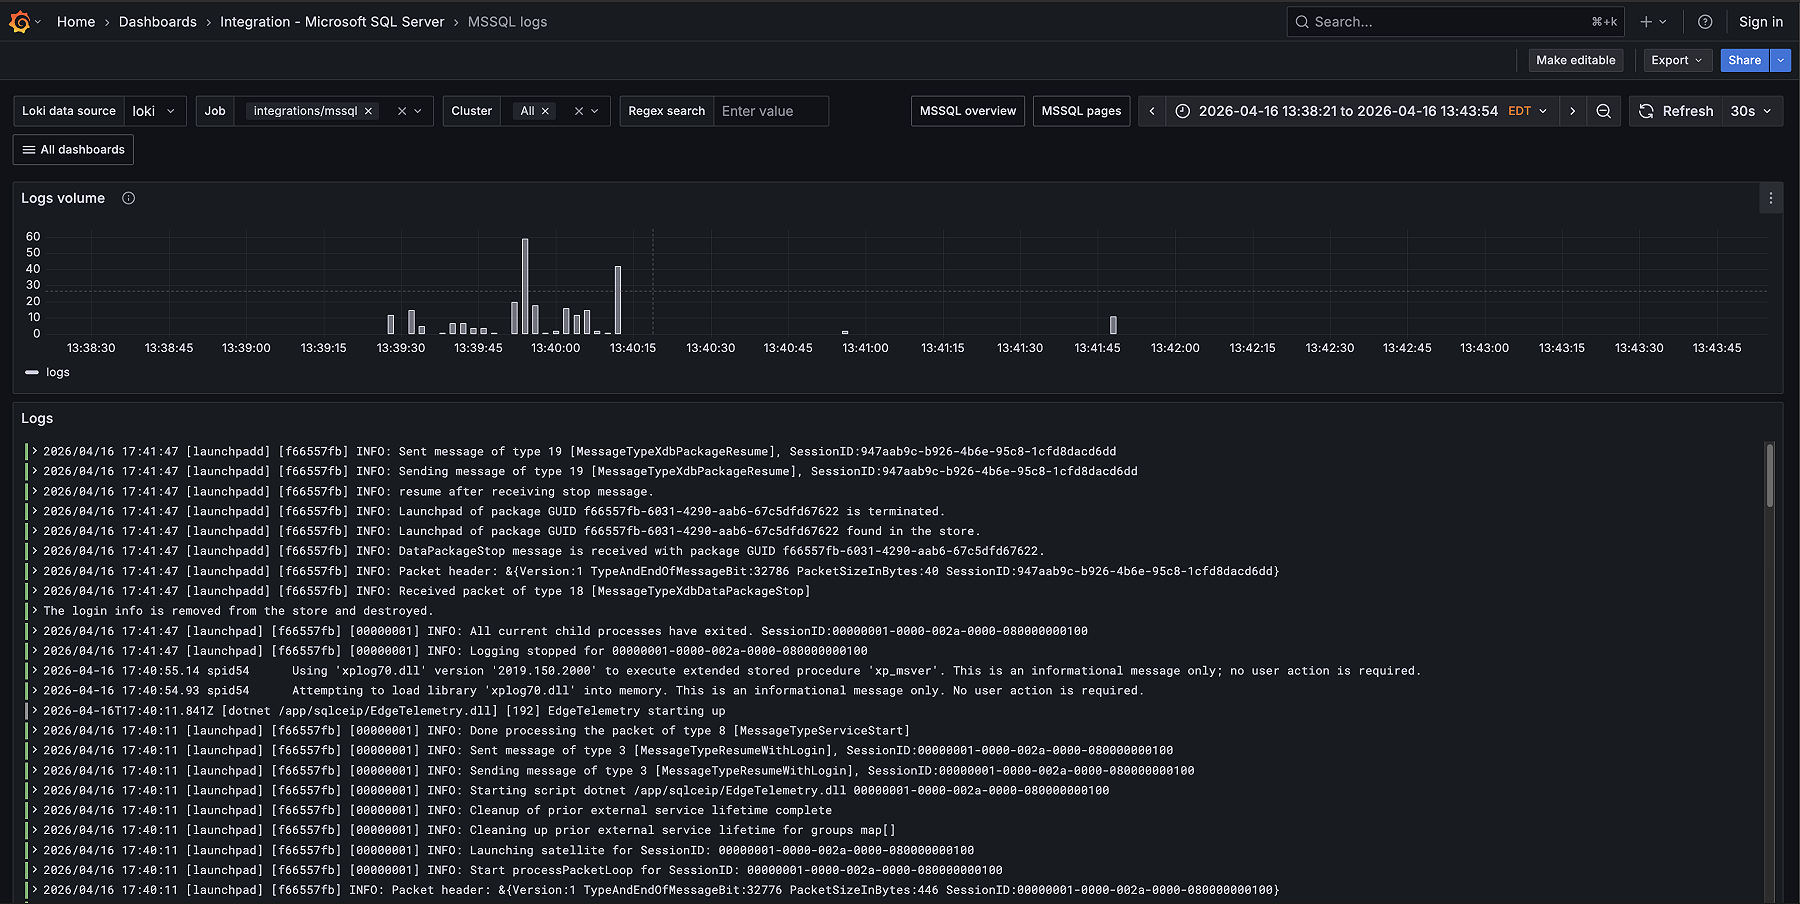Click the tallest bar near 13:40:00
The width and height of the screenshot is (1800, 904).
point(525,286)
